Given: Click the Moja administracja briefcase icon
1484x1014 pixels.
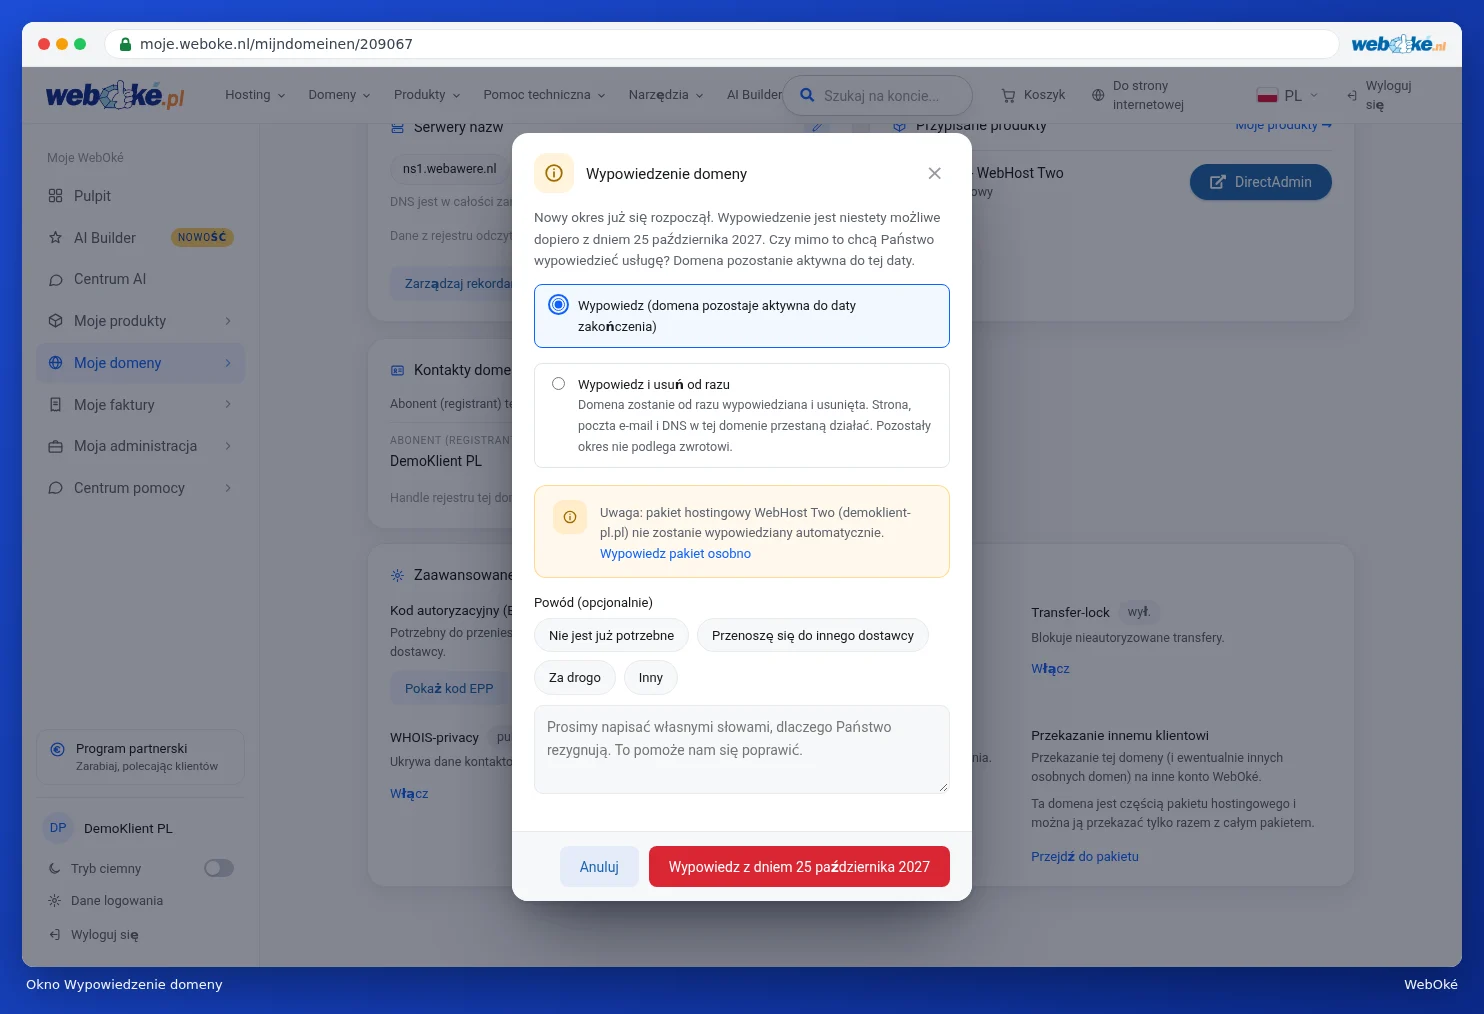Looking at the screenshot, I should (x=55, y=446).
